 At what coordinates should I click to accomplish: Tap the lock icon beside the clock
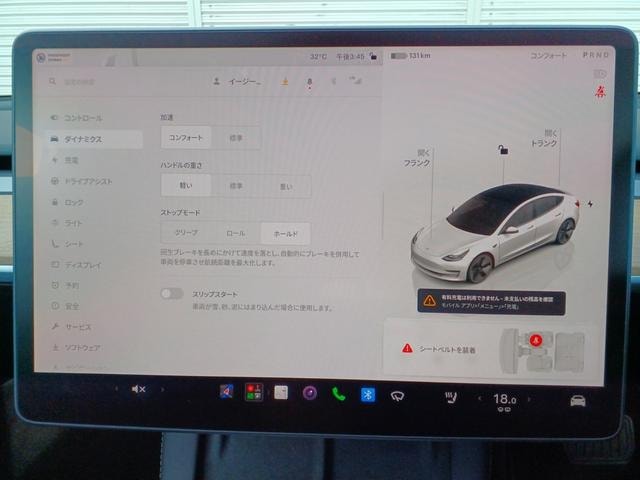point(373,56)
